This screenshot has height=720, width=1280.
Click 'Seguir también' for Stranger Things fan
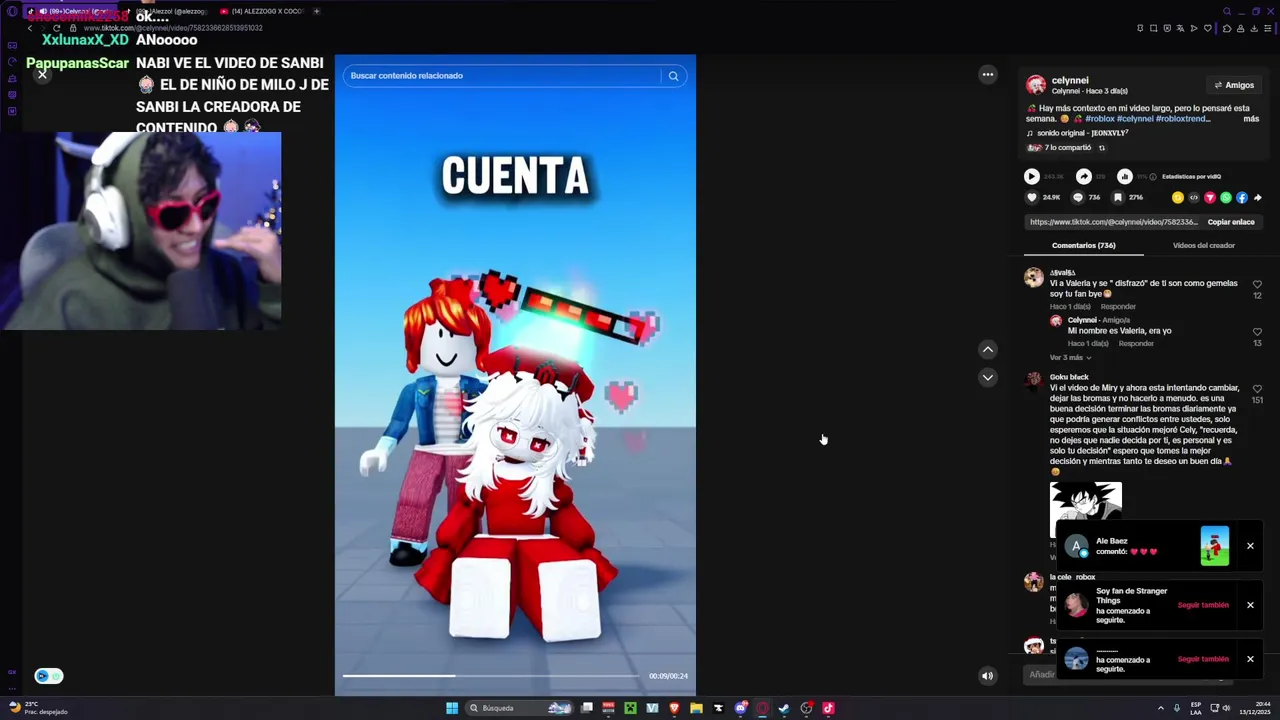(x=1203, y=605)
